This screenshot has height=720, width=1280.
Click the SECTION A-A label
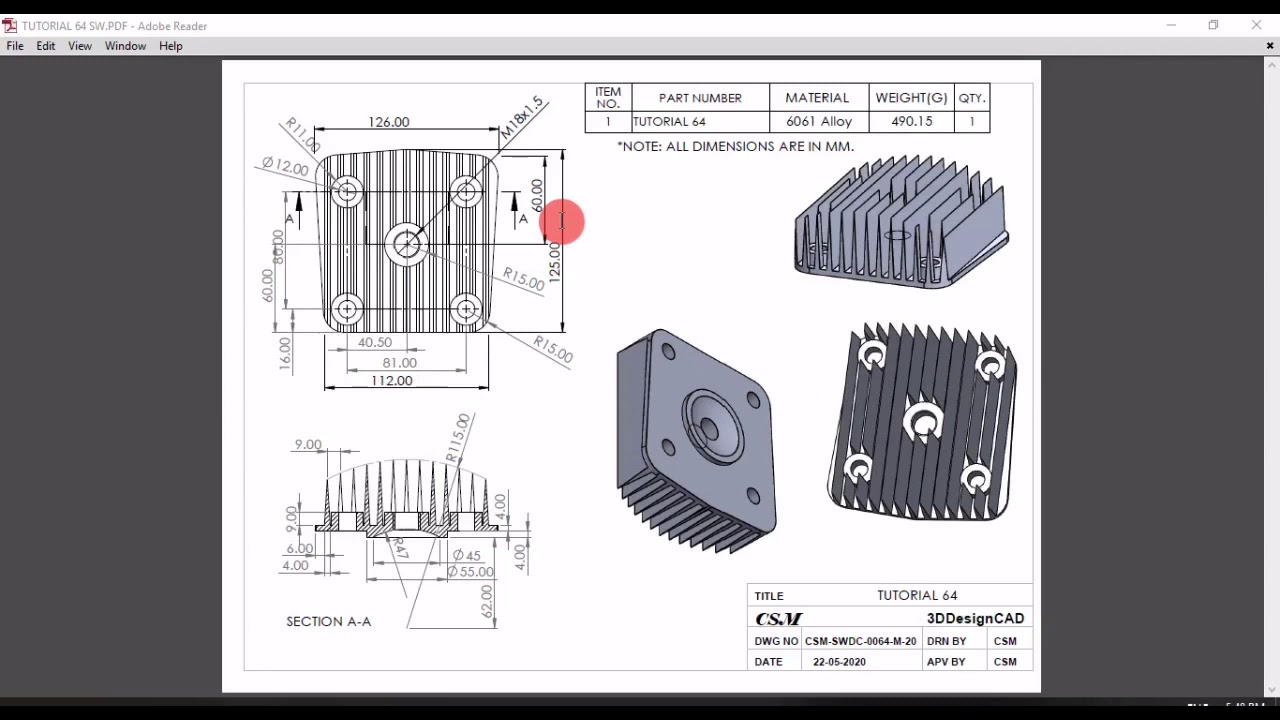pos(329,621)
